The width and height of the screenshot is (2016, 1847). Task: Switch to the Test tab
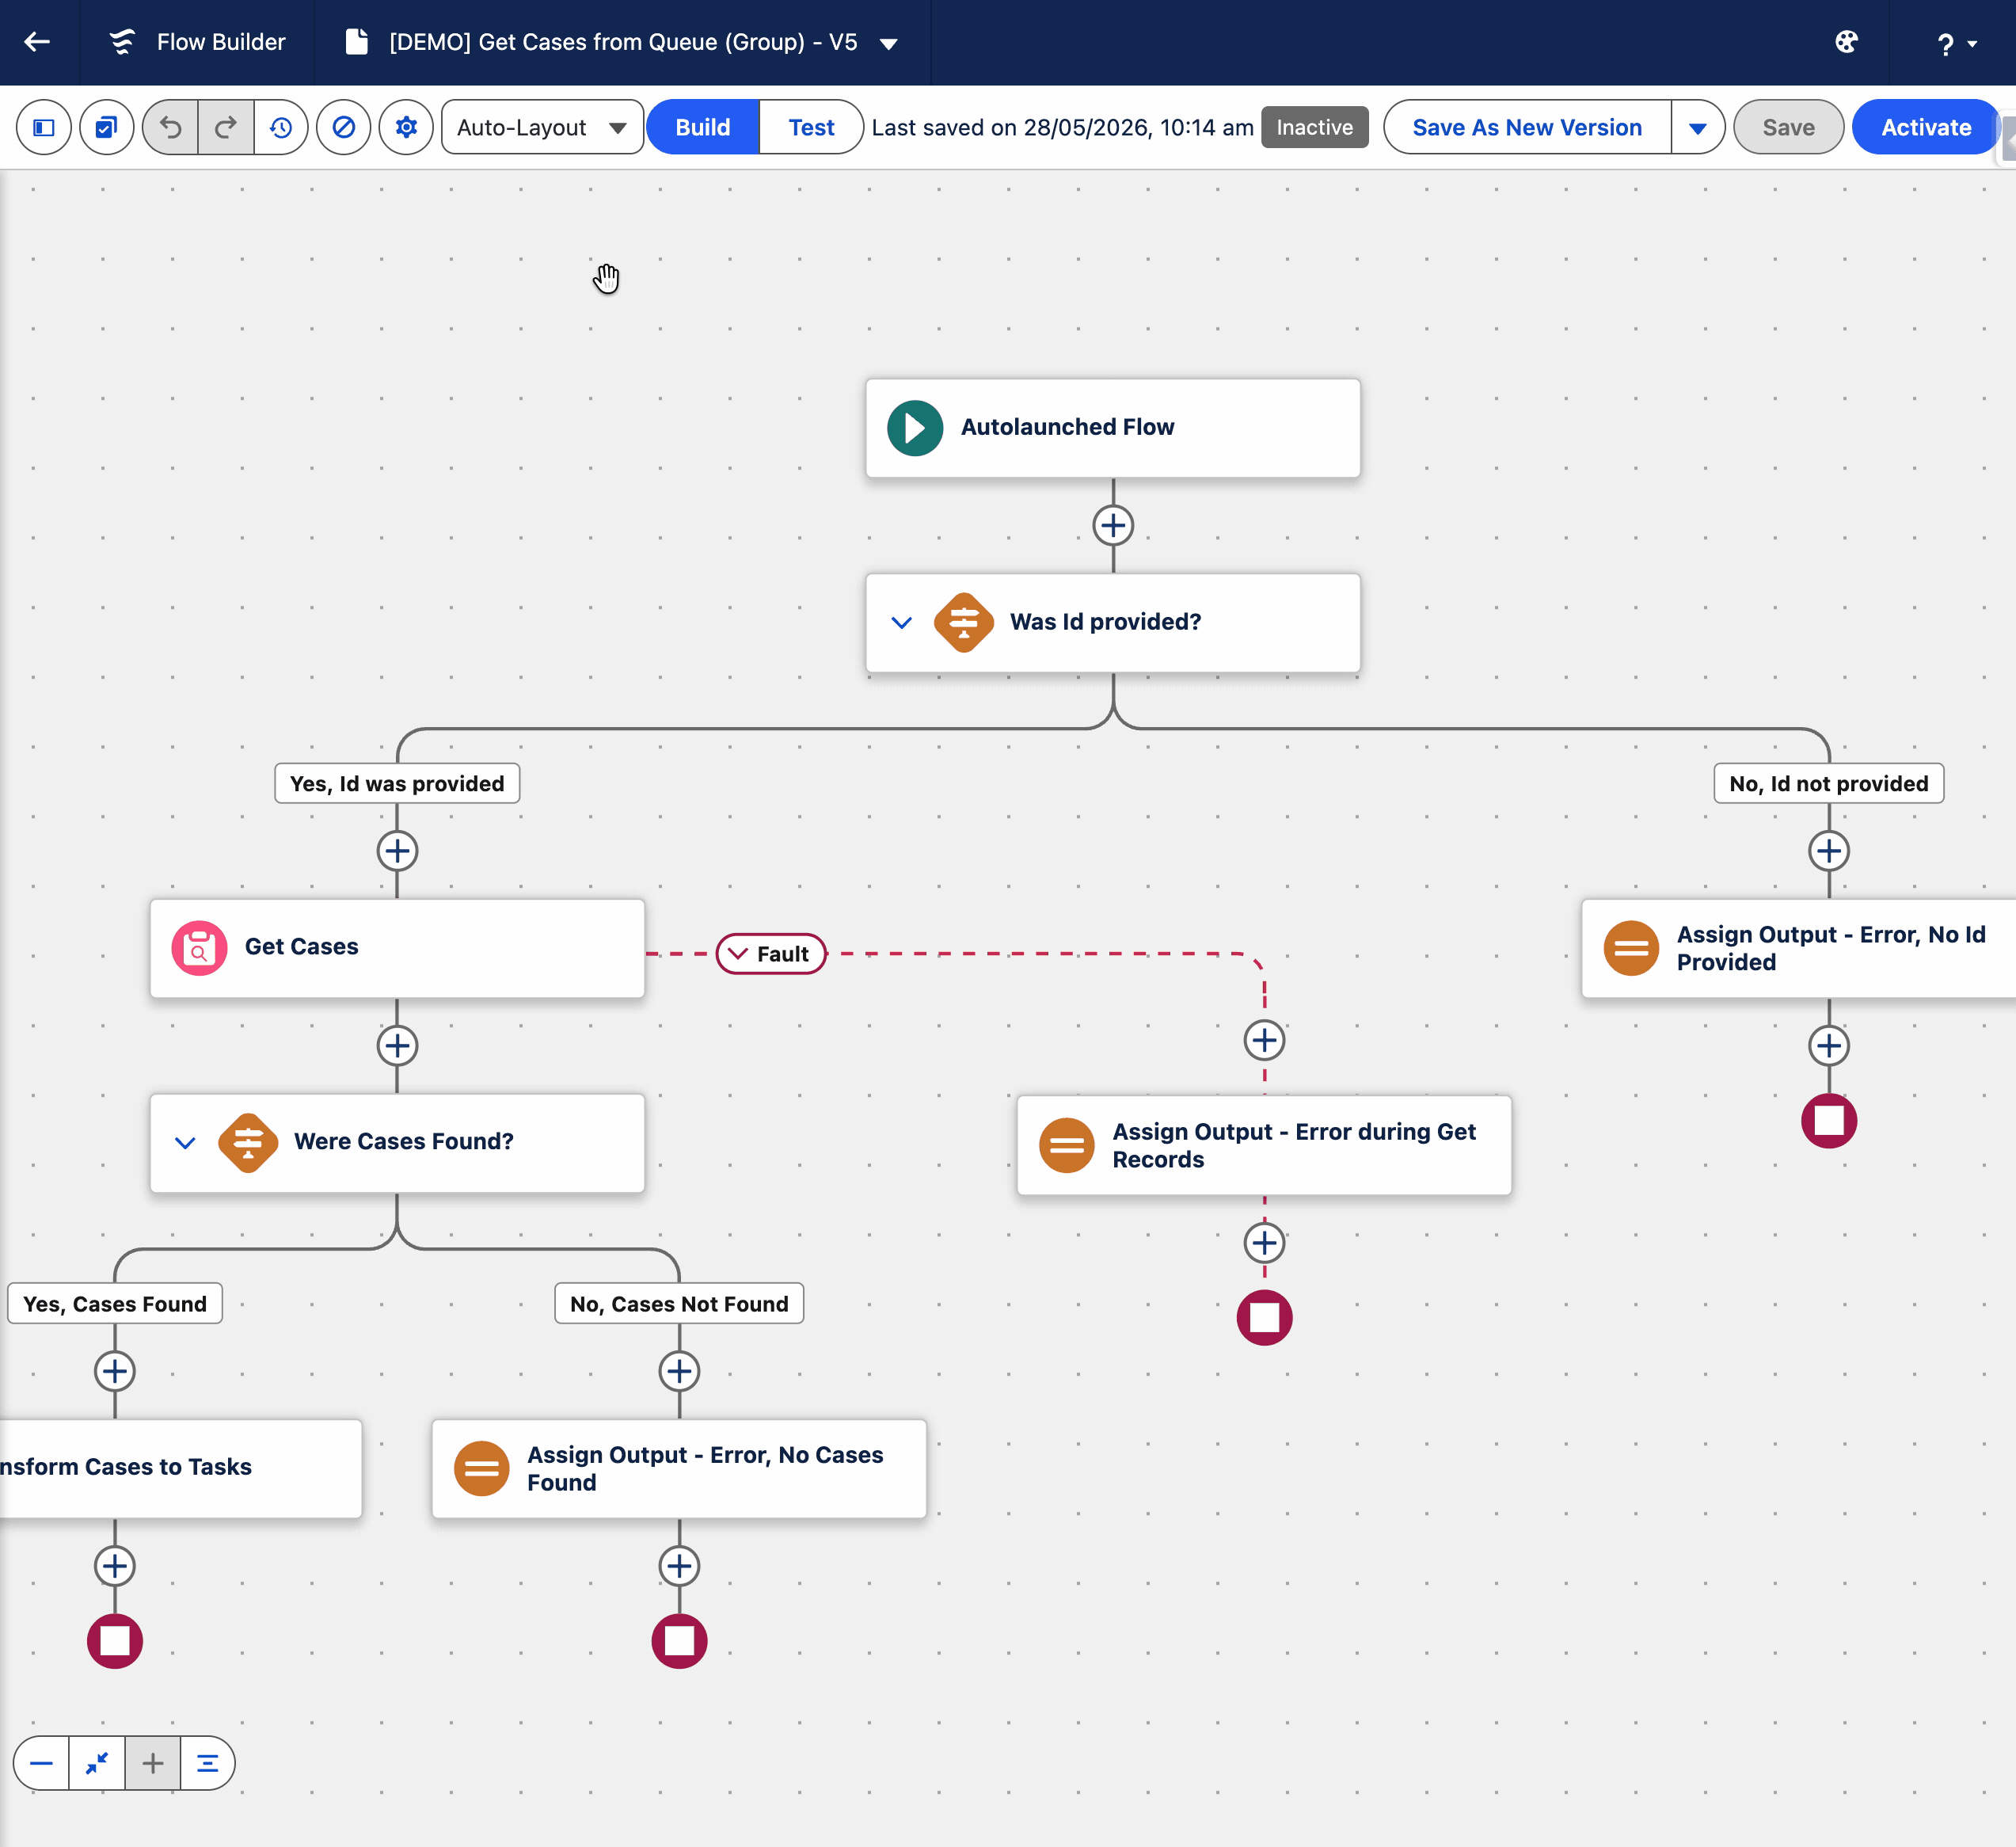(811, 127)
